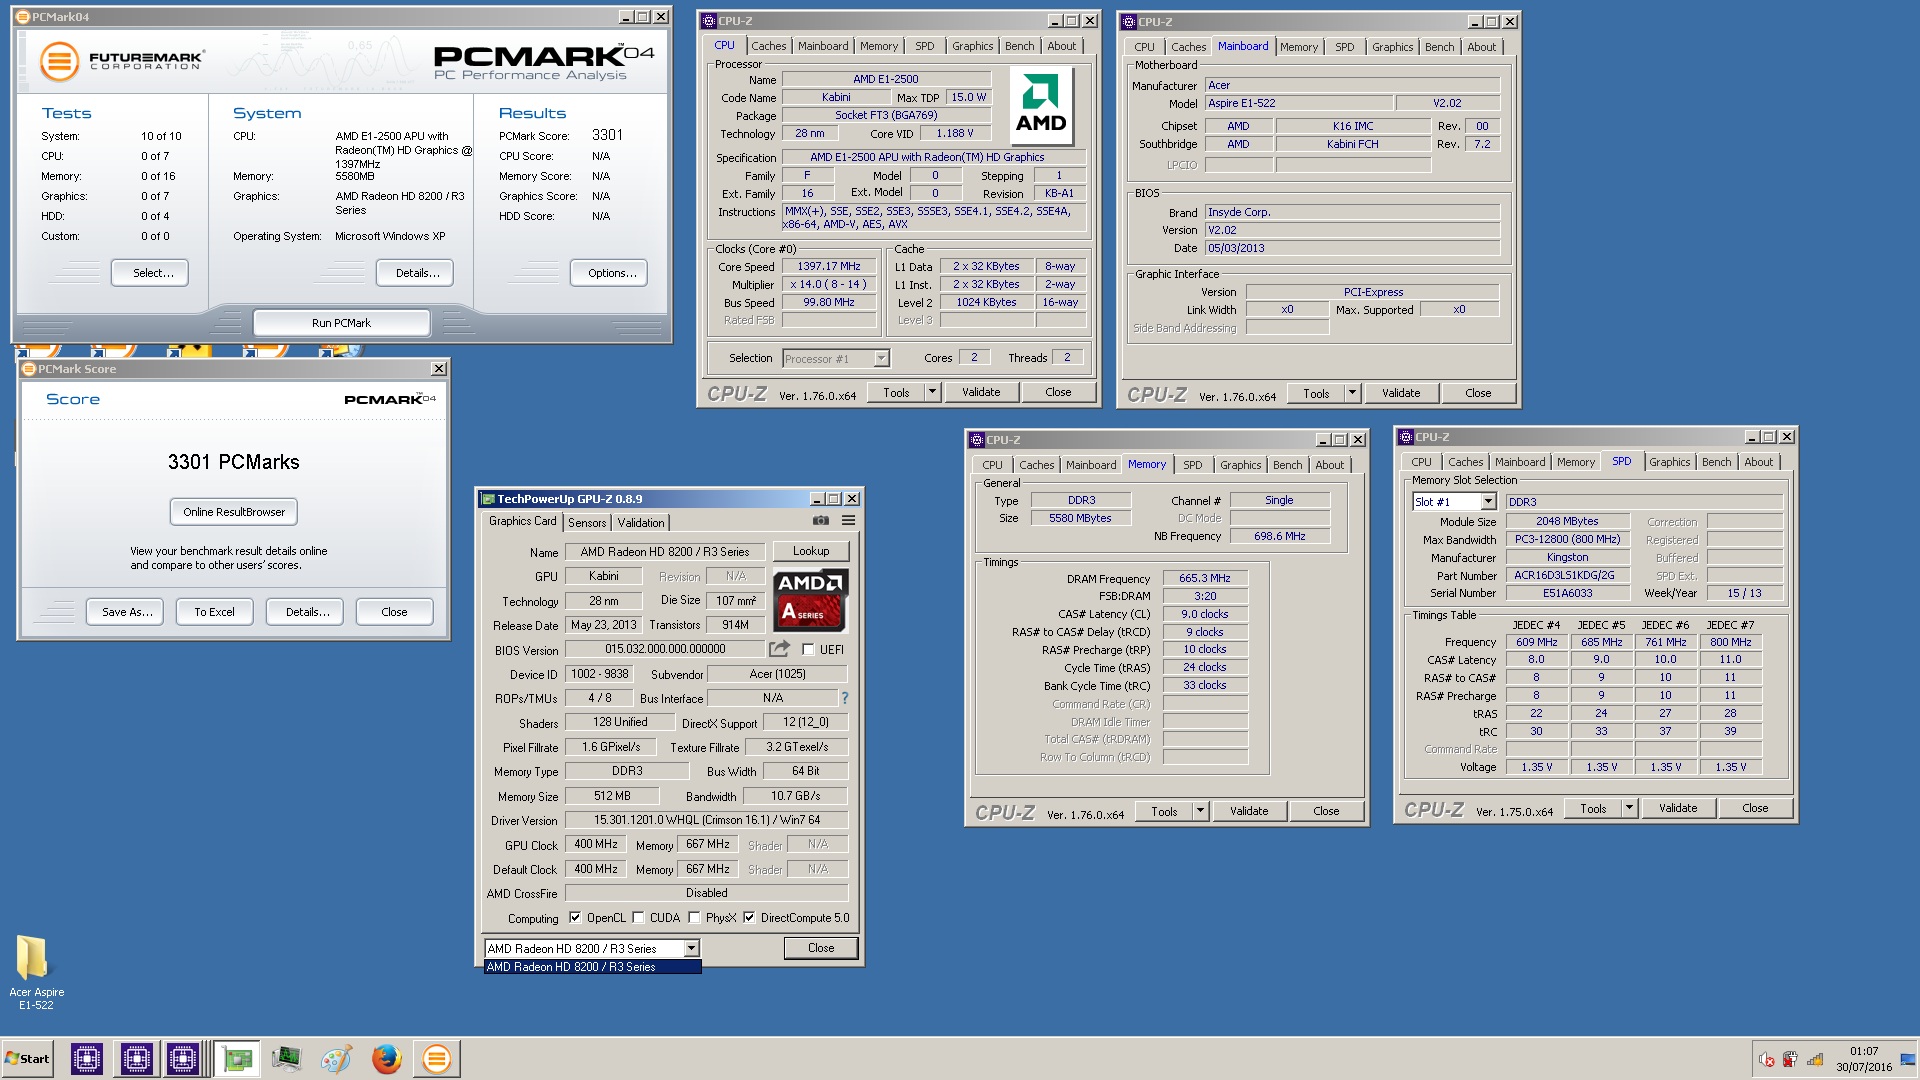This screenshot has width=1920, height=1080.
Task: Select AMD Radeon HD 8200 / R3 dropdown list entry
Action: [592, 967]
